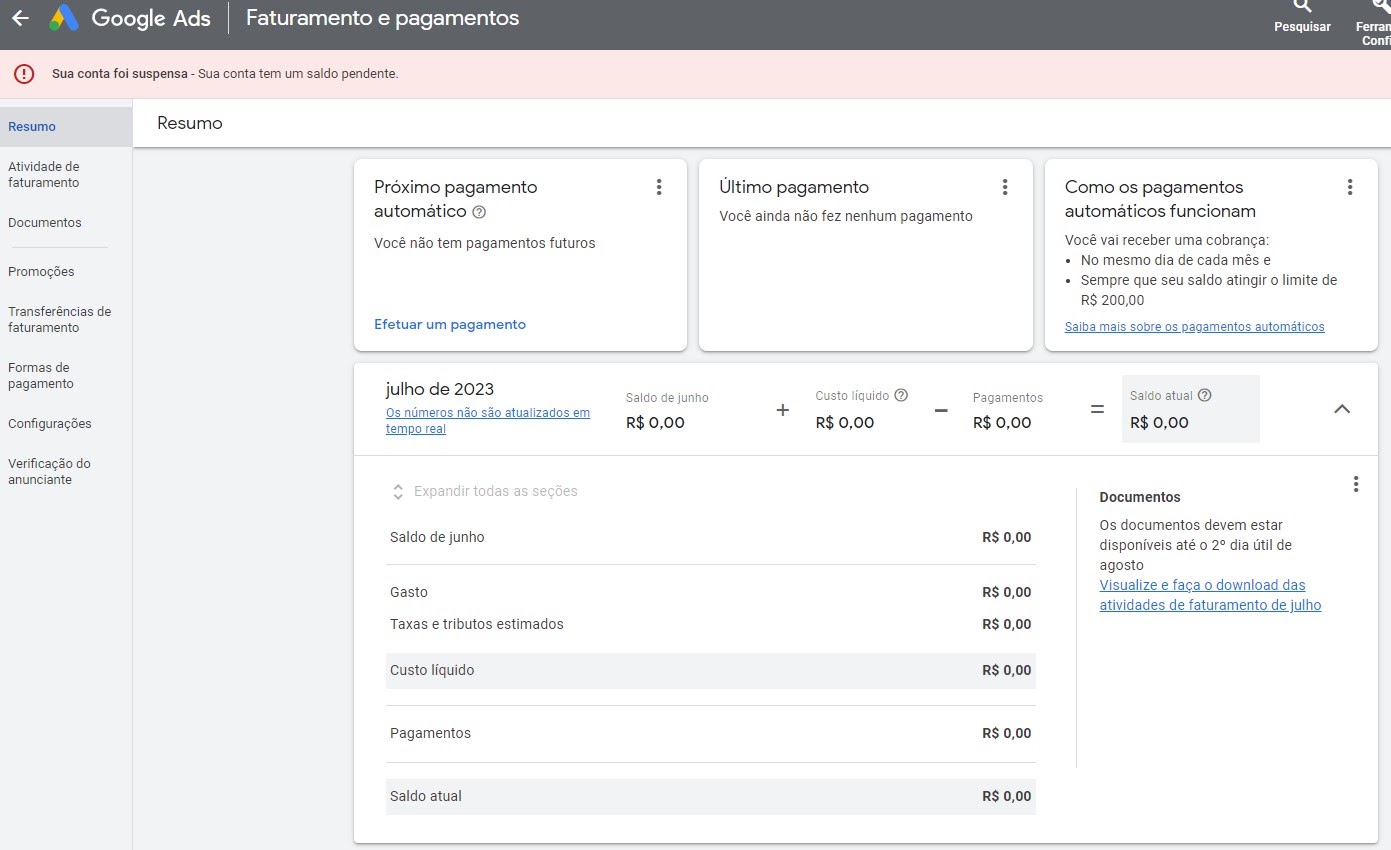The image size is (1391, 850).
Task: Open the Último pagamento card options menu
Action: tap(1004, 187)
